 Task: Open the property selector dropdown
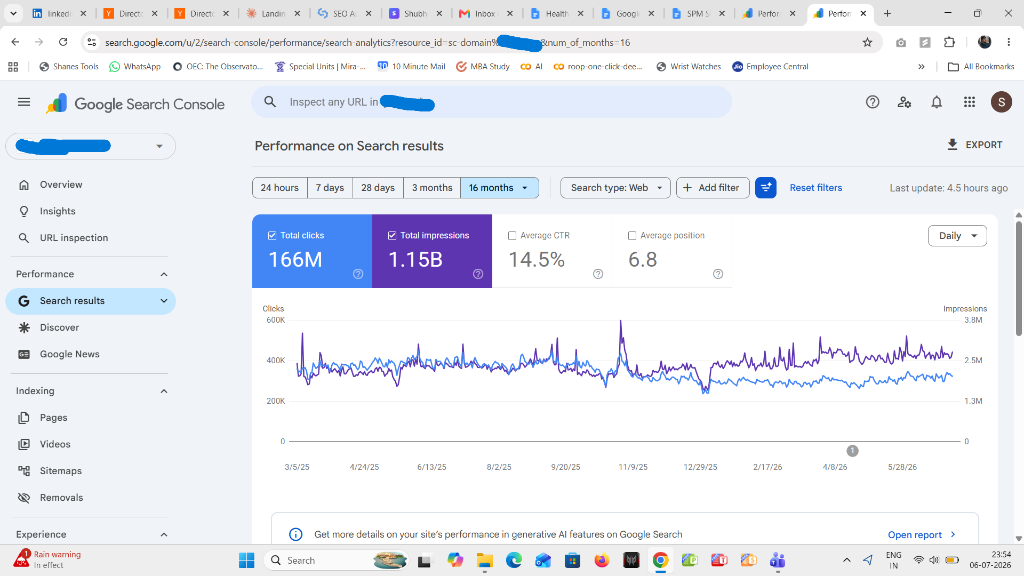[91, 146]
